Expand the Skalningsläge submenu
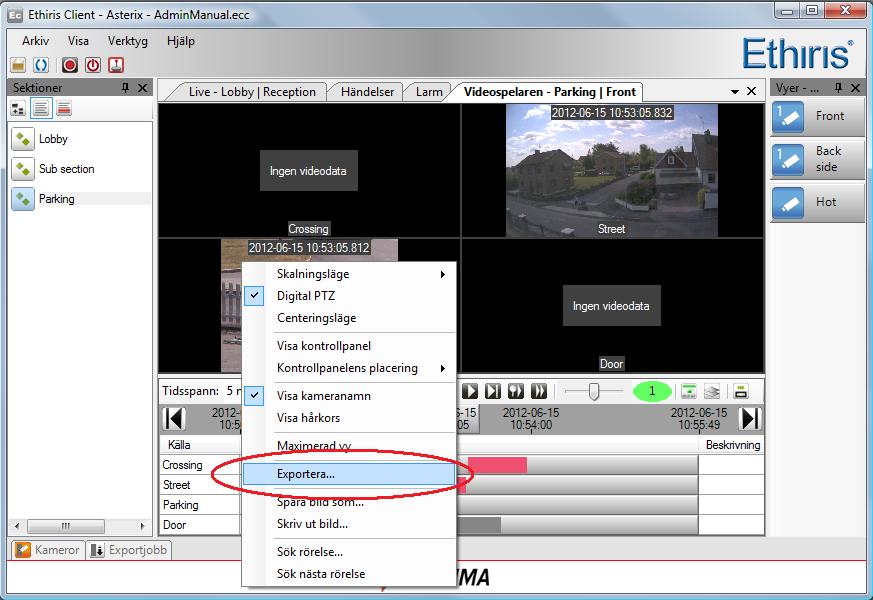 click(x=349, y=274)
